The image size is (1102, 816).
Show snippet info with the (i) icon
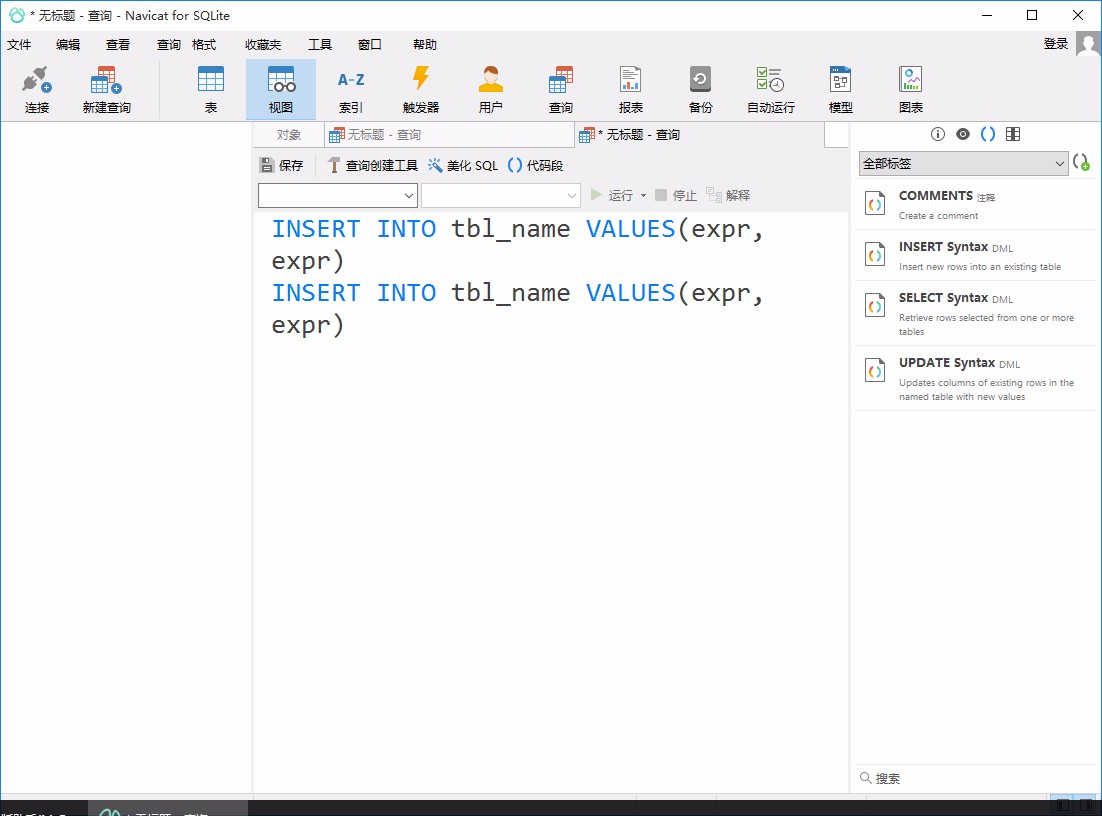click(x=937, y=133)
